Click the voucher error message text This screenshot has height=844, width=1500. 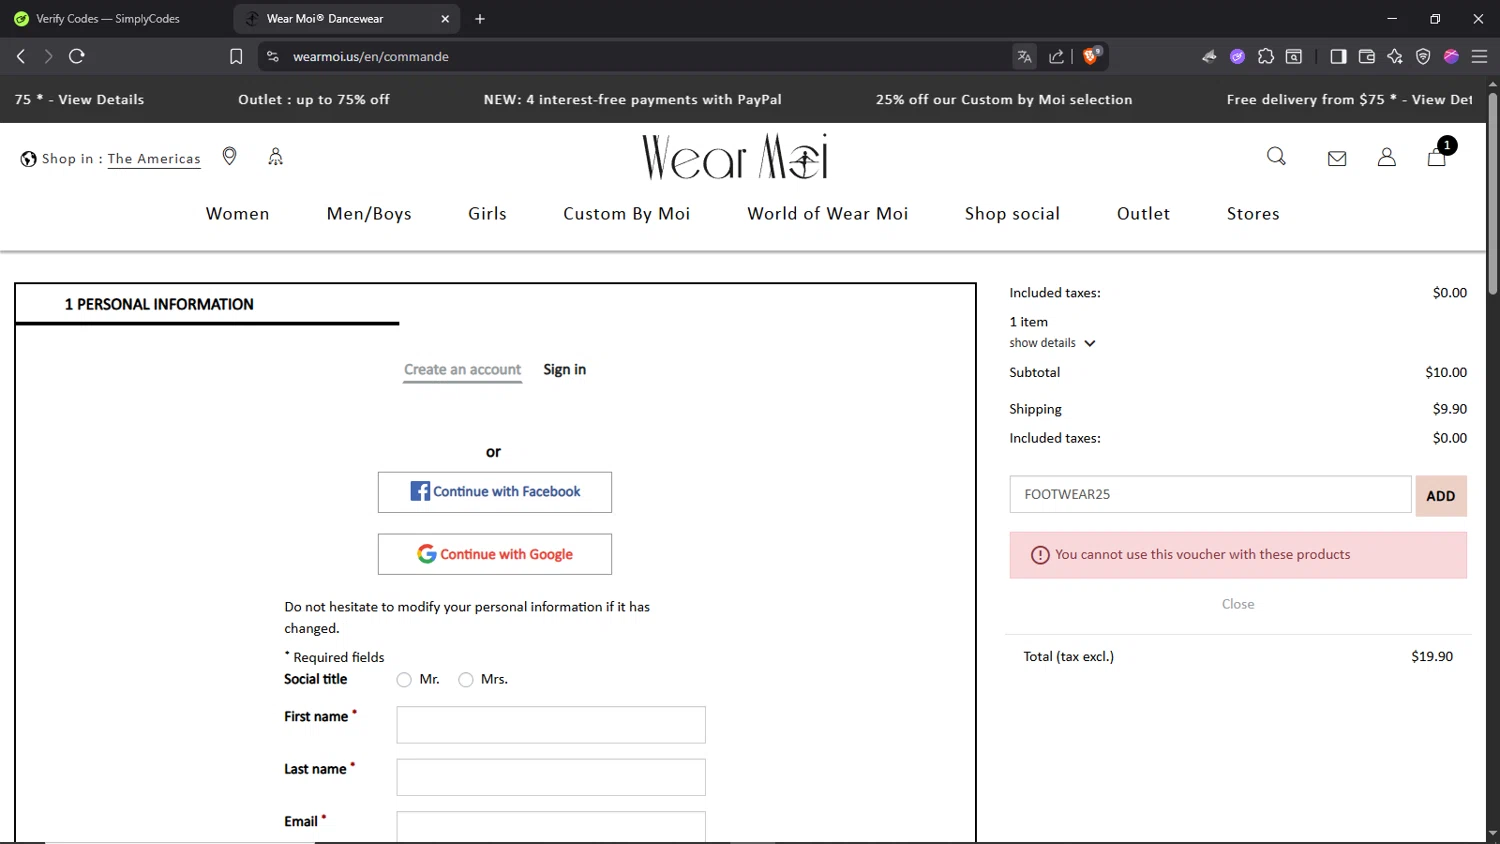pos(1202,555)
